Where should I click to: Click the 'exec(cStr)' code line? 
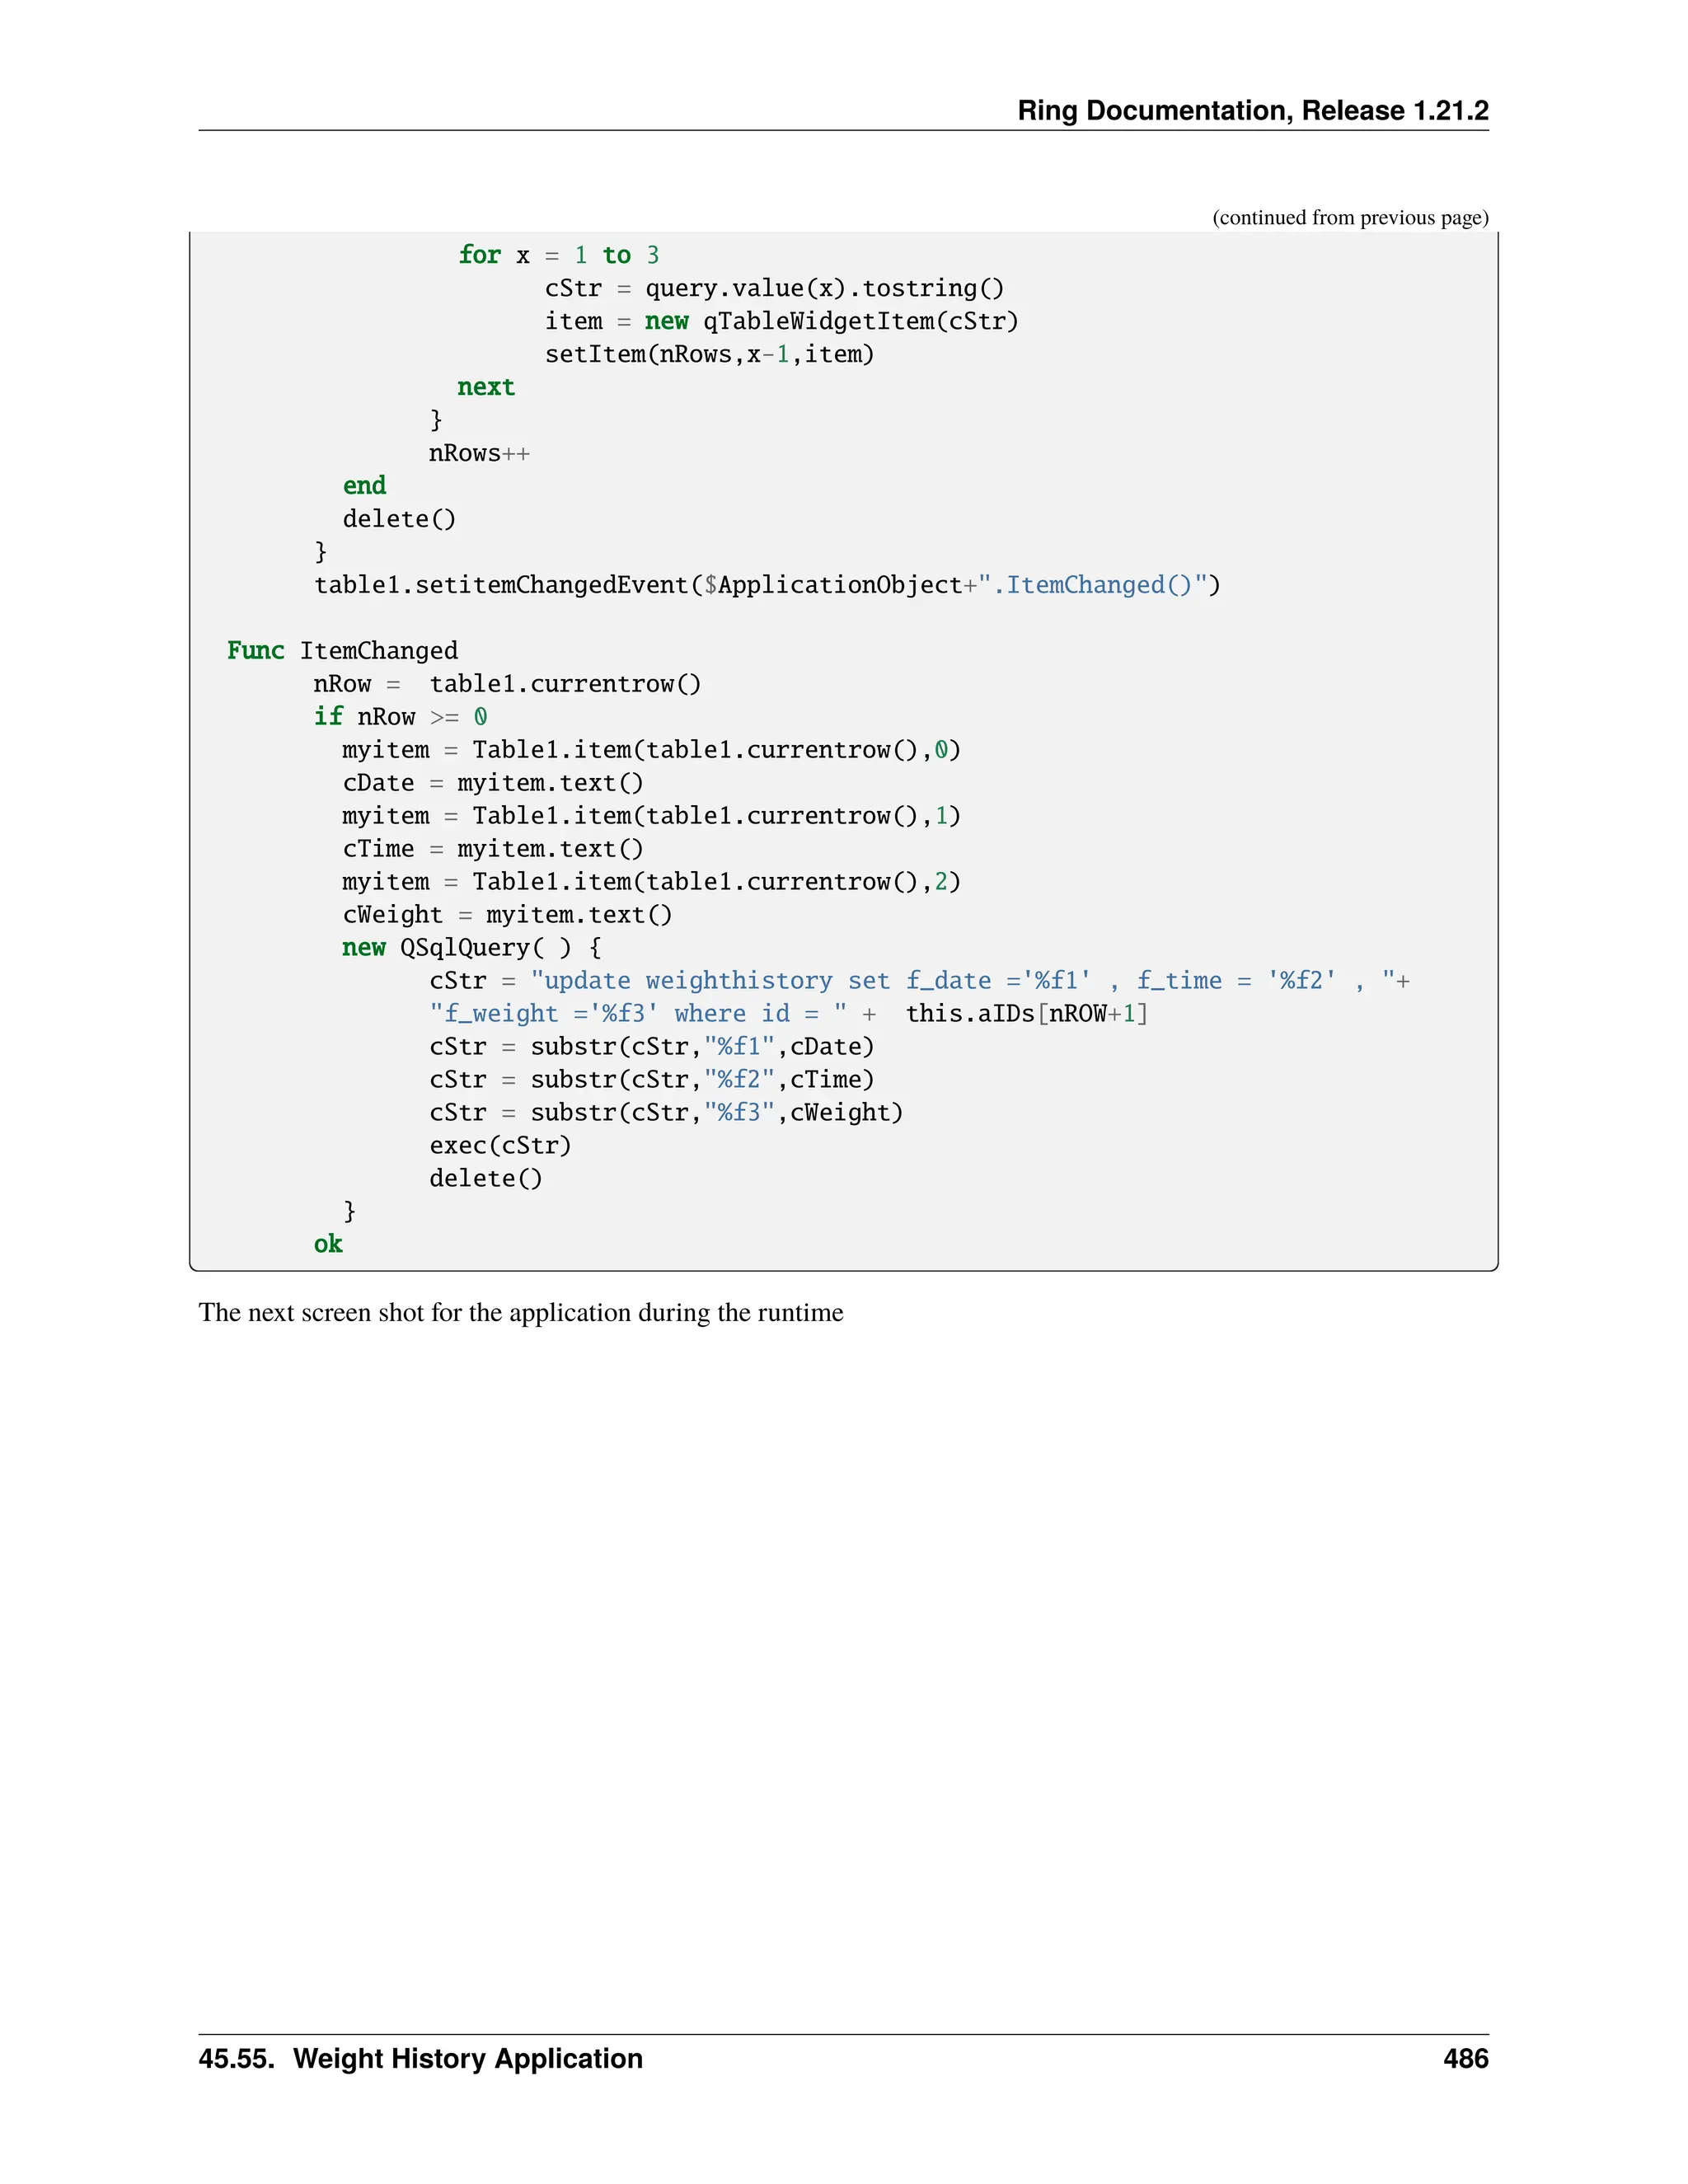tap(500, 1145)
